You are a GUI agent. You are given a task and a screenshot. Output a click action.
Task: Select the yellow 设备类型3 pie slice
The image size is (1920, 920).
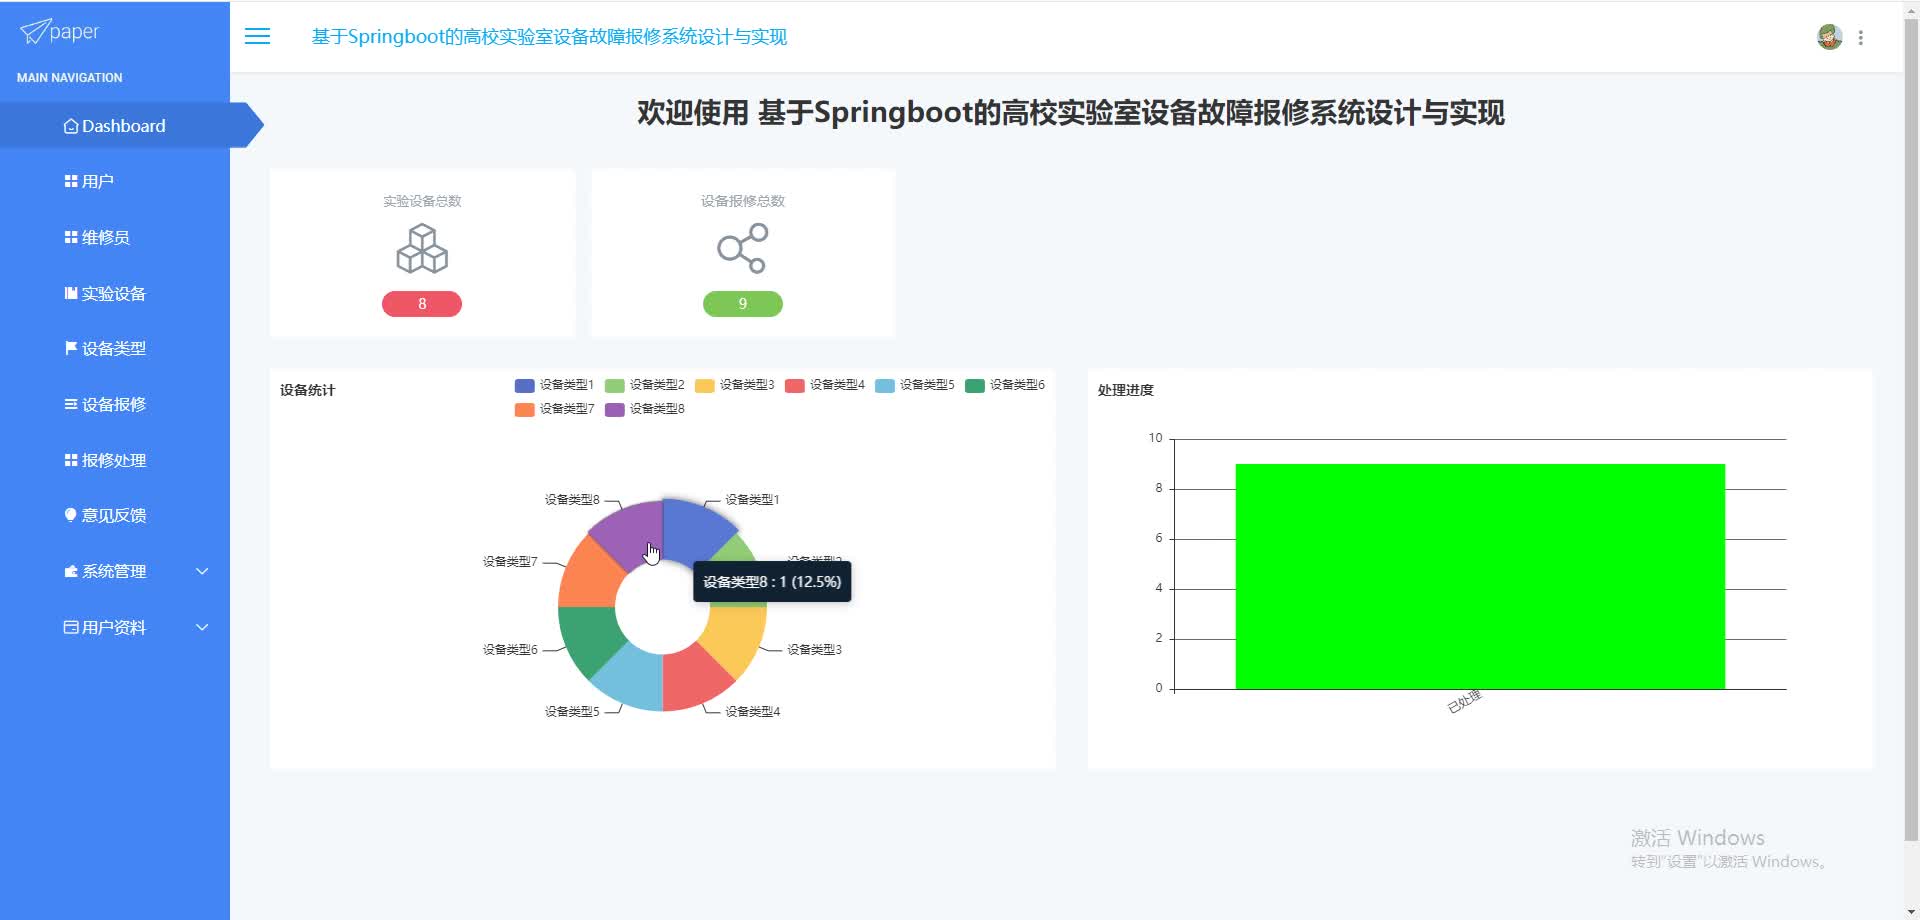pyautogui.click(x=737, y=640)
